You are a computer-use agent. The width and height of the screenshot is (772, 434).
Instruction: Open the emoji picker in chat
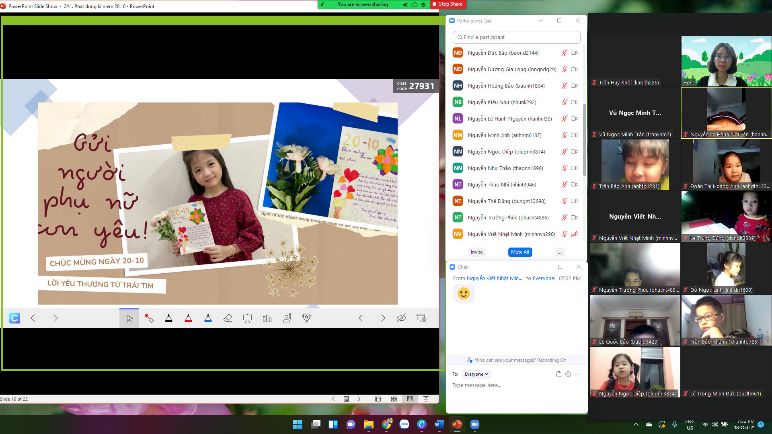tap(567, 374)
